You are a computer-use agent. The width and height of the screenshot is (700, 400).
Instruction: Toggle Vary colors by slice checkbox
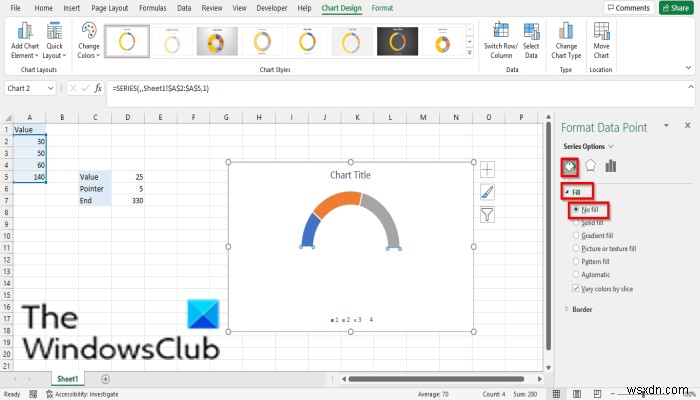(x=576, y=288)
